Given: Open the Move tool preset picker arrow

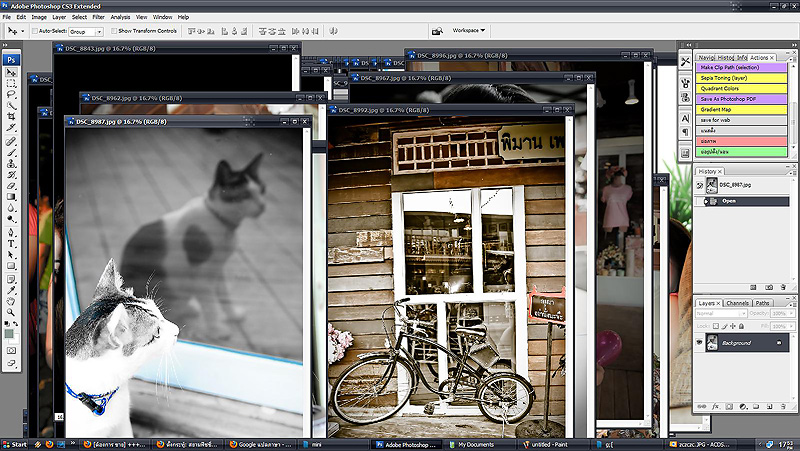Looking at the screenshot, I should 22,31.
